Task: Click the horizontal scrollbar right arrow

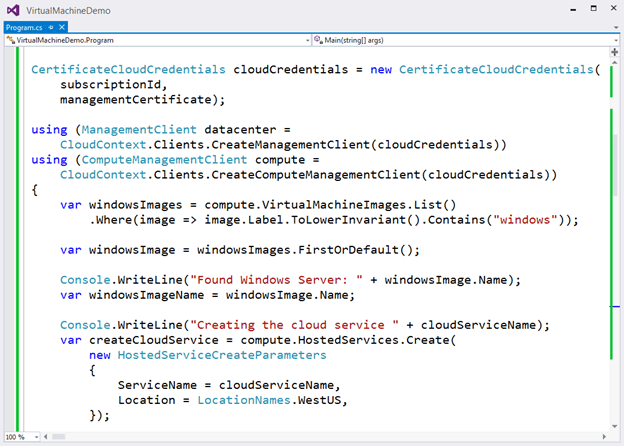Action: tap(604, 437)
